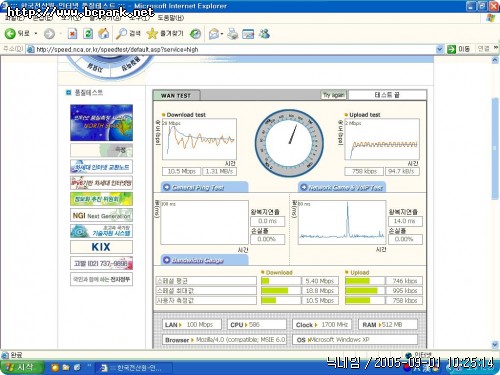
Task: Click the 1.31 MB/s download value
Action: pyautogui.click(x=219, y=171)
